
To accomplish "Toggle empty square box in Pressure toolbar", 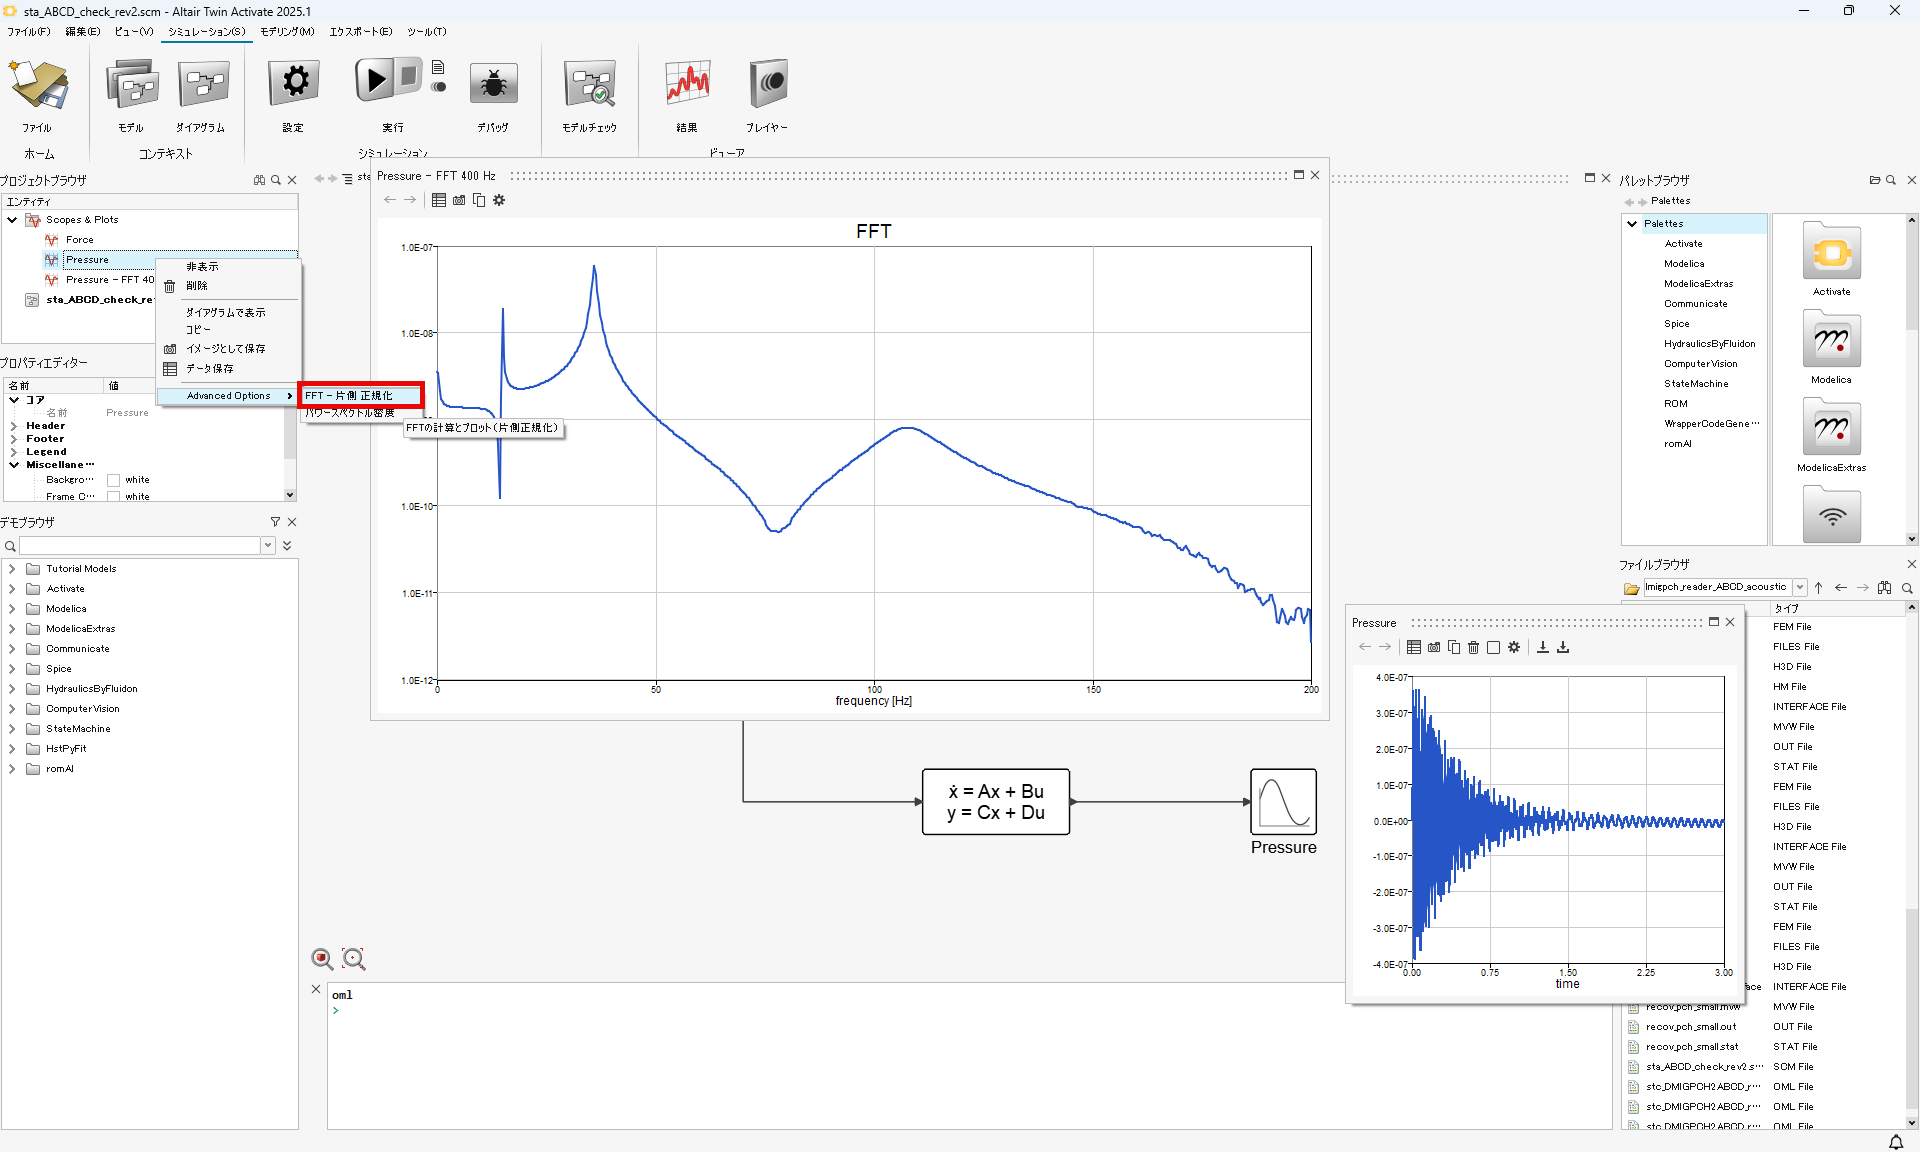I will click(1493, 648).
